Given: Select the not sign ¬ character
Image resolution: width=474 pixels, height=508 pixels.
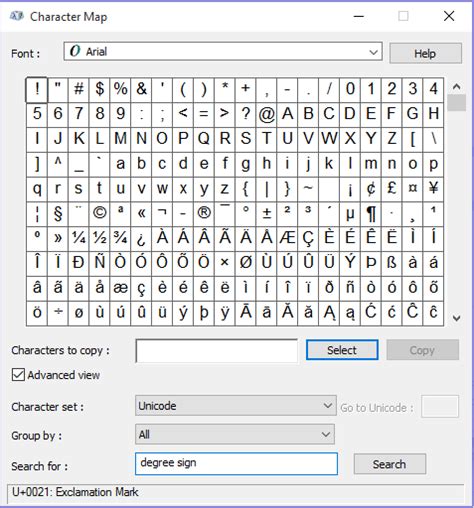Looking at the screenshot, I should click(x=162, y=213).
